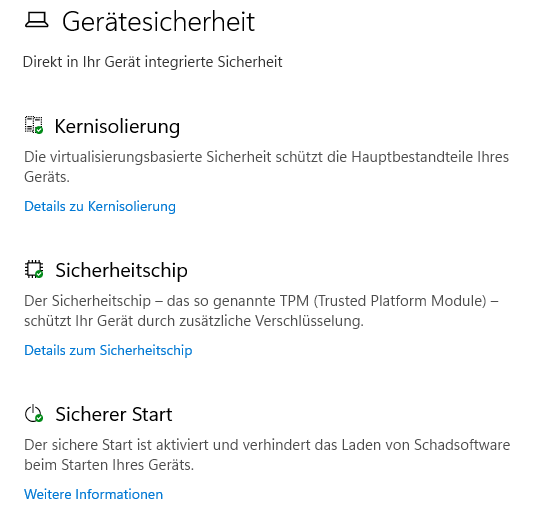
Task: Follow the Weitere Informationen link
Action: pyautogui.click(x=93, y=494)
